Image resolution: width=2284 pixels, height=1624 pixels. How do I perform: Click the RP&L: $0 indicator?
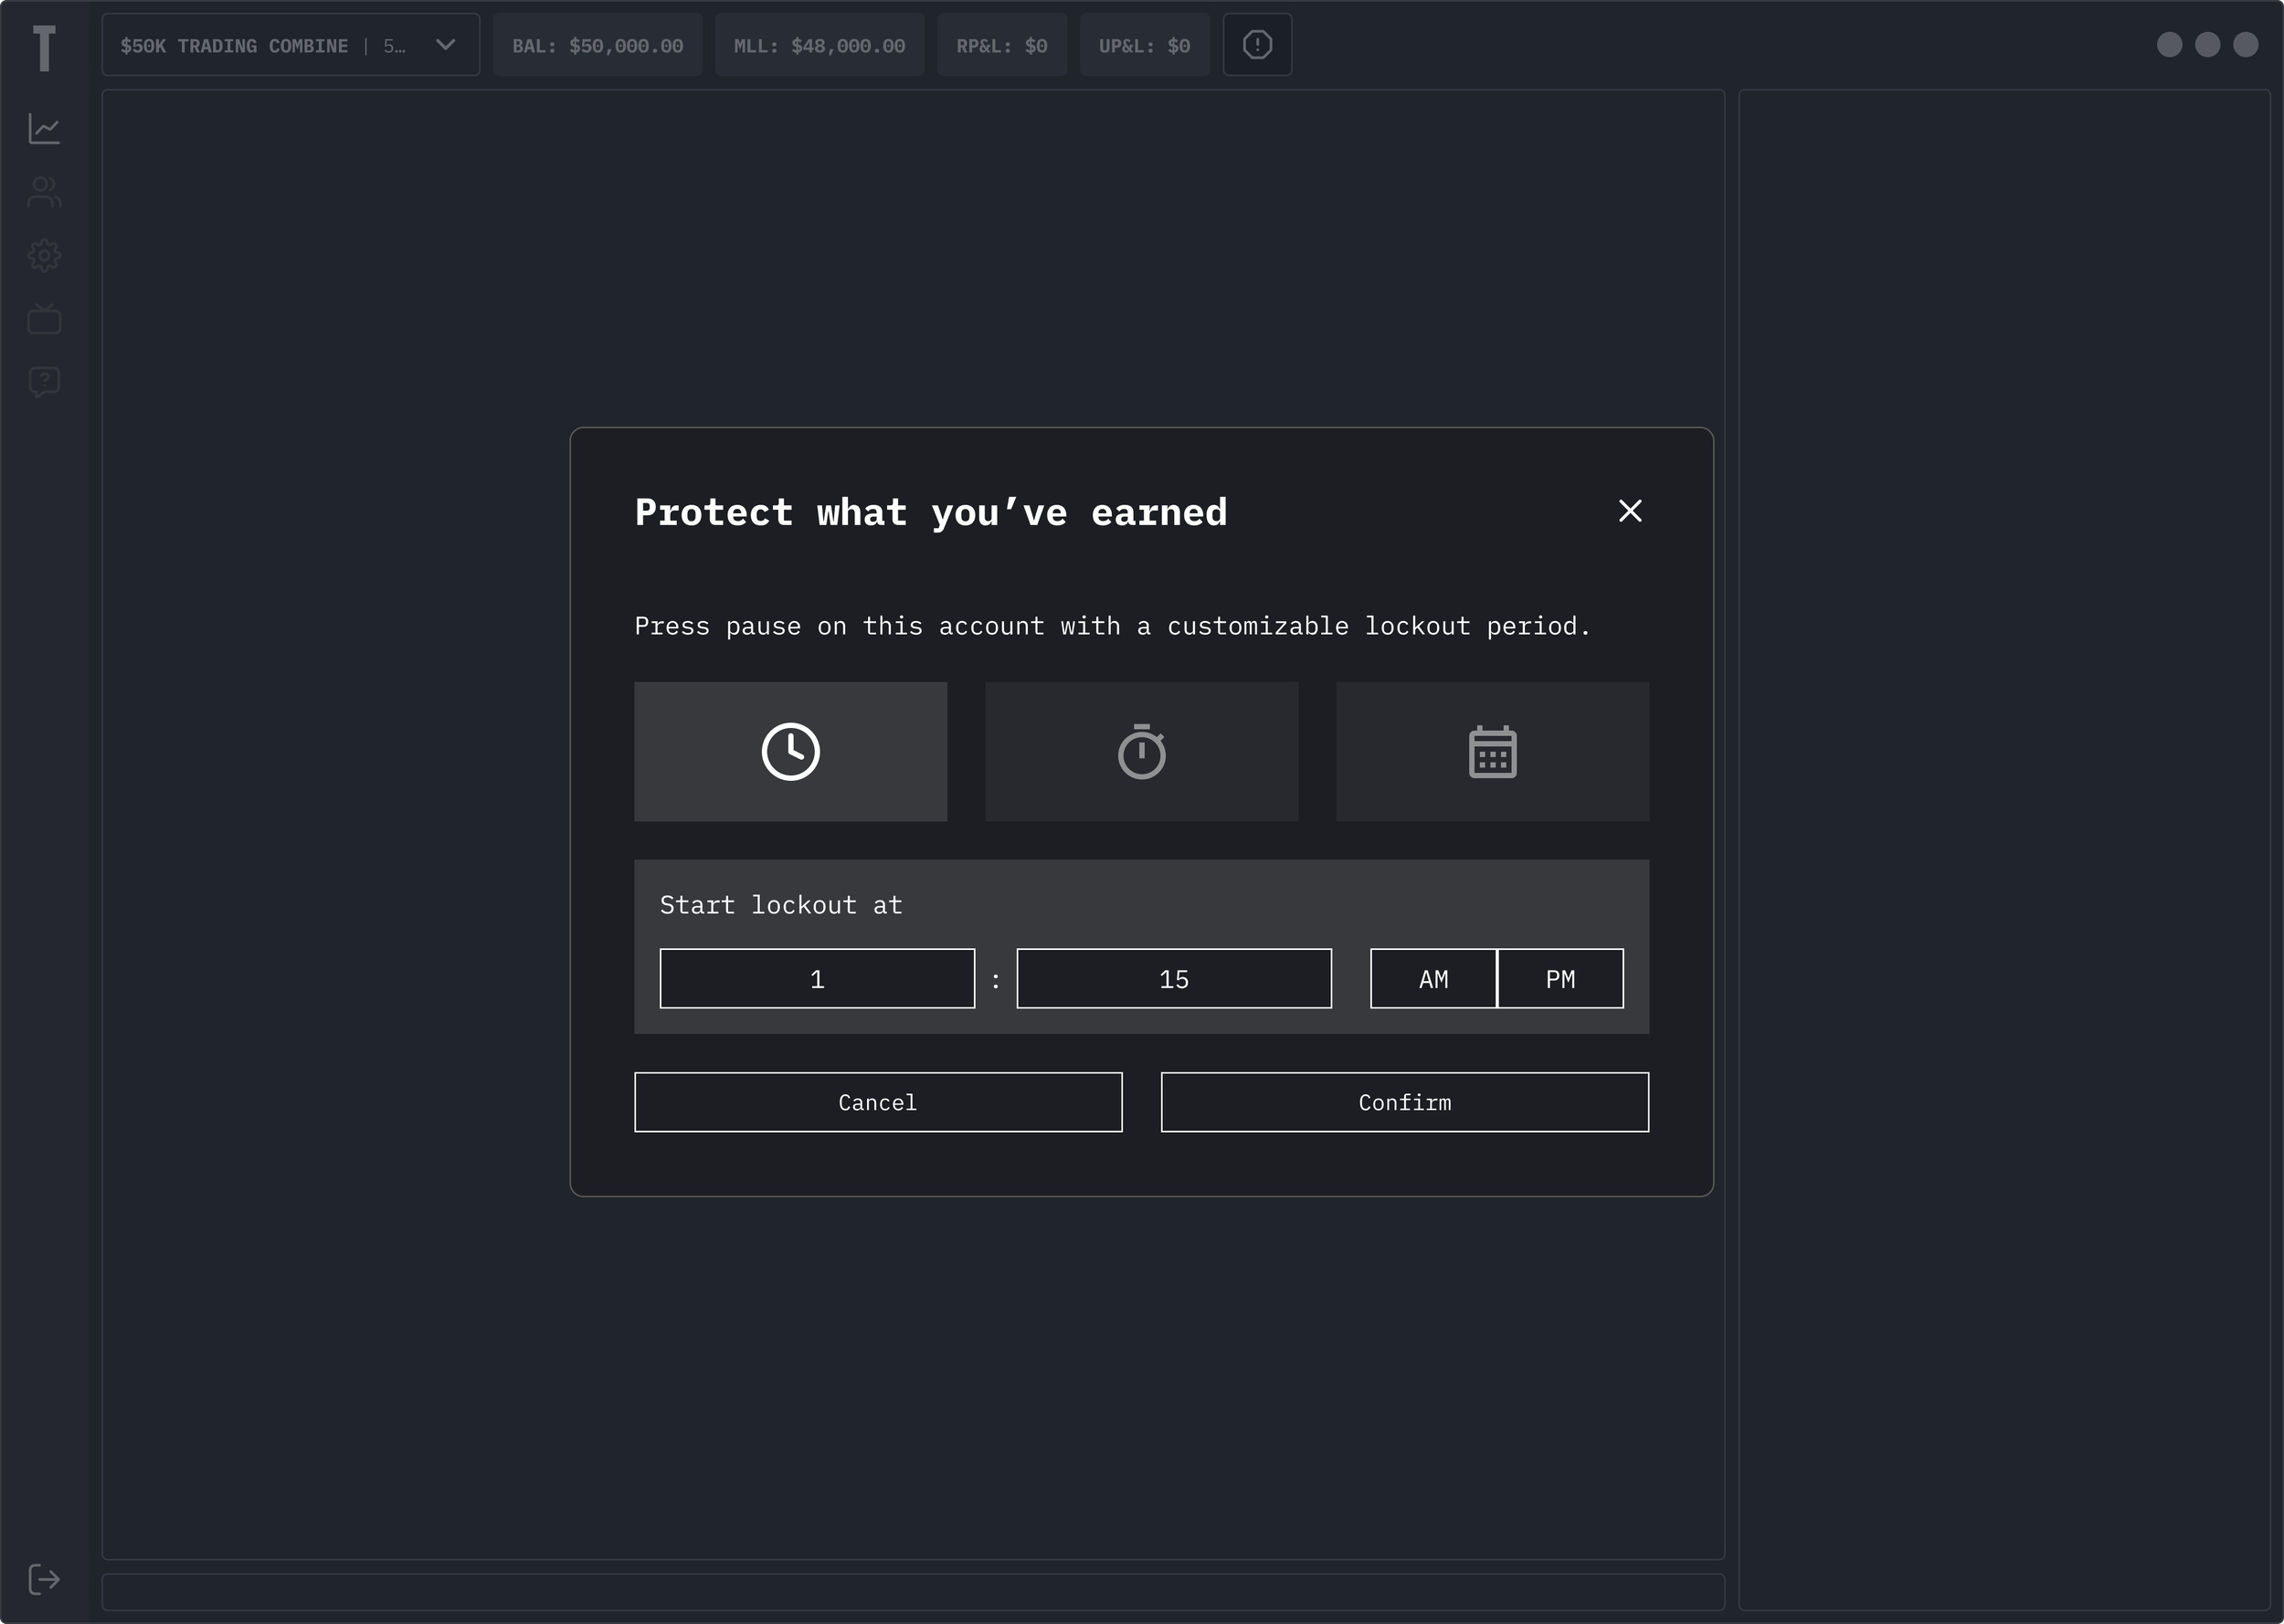1001,45
